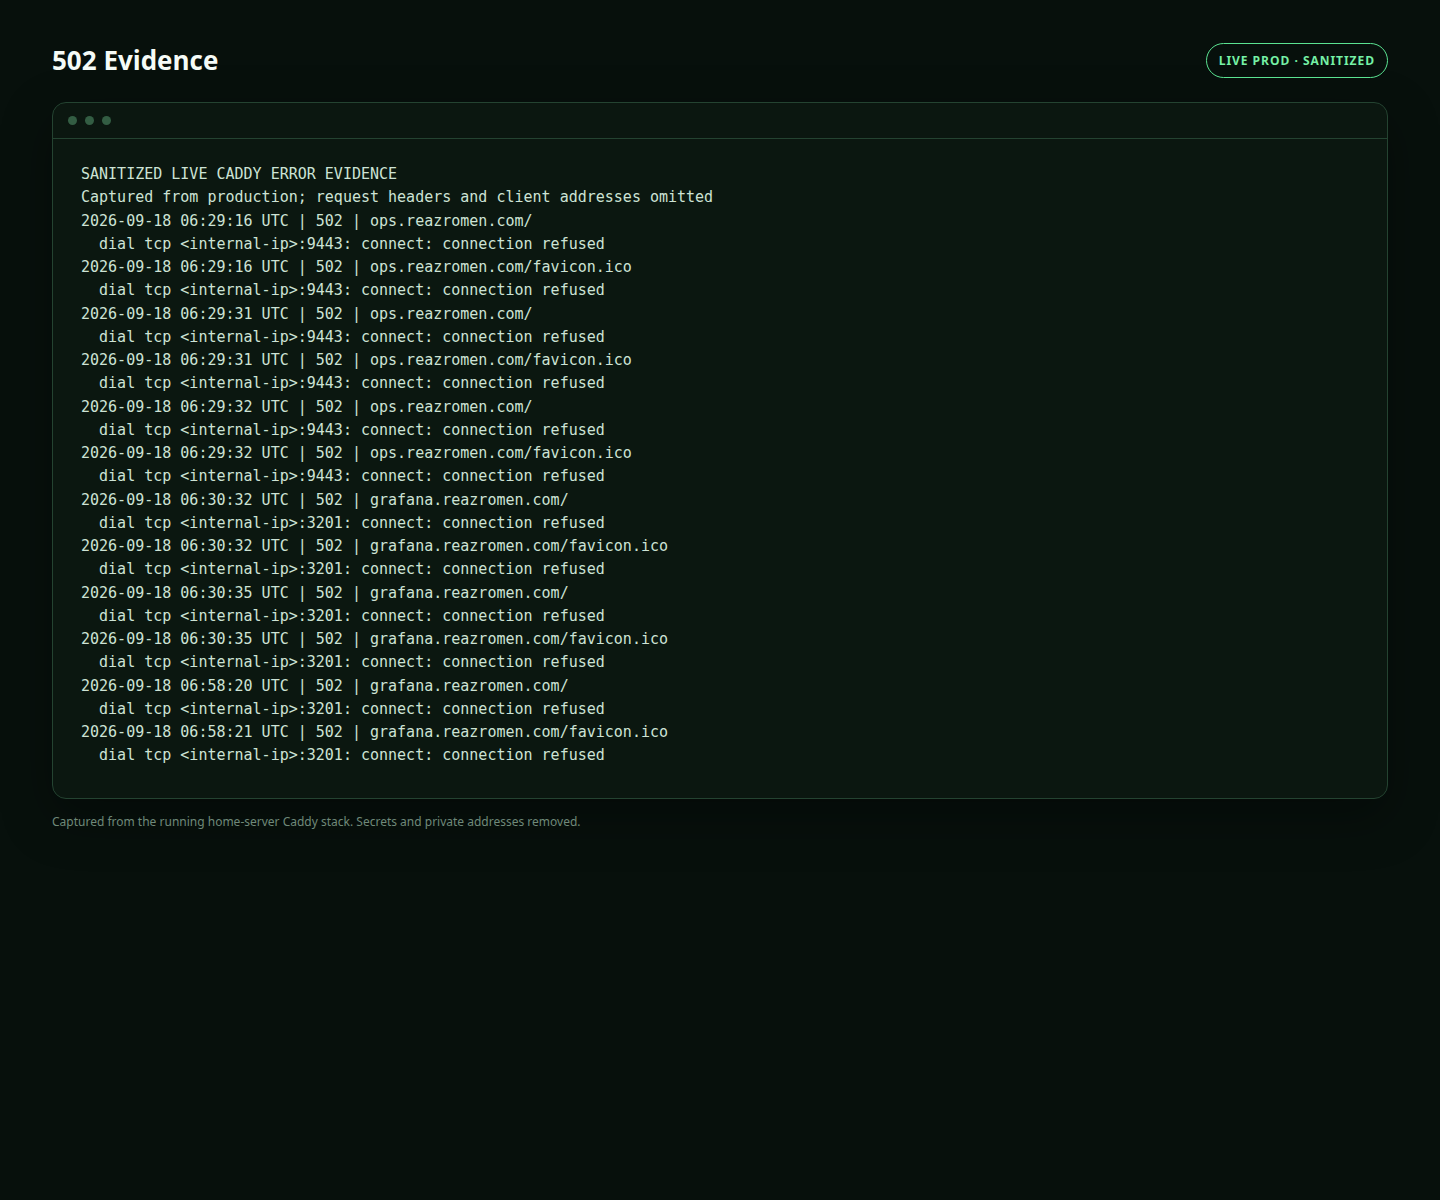Click the 06:29:31 favicon.ico log line
Screen dimensions: 1440x1200
coord(356,360)
